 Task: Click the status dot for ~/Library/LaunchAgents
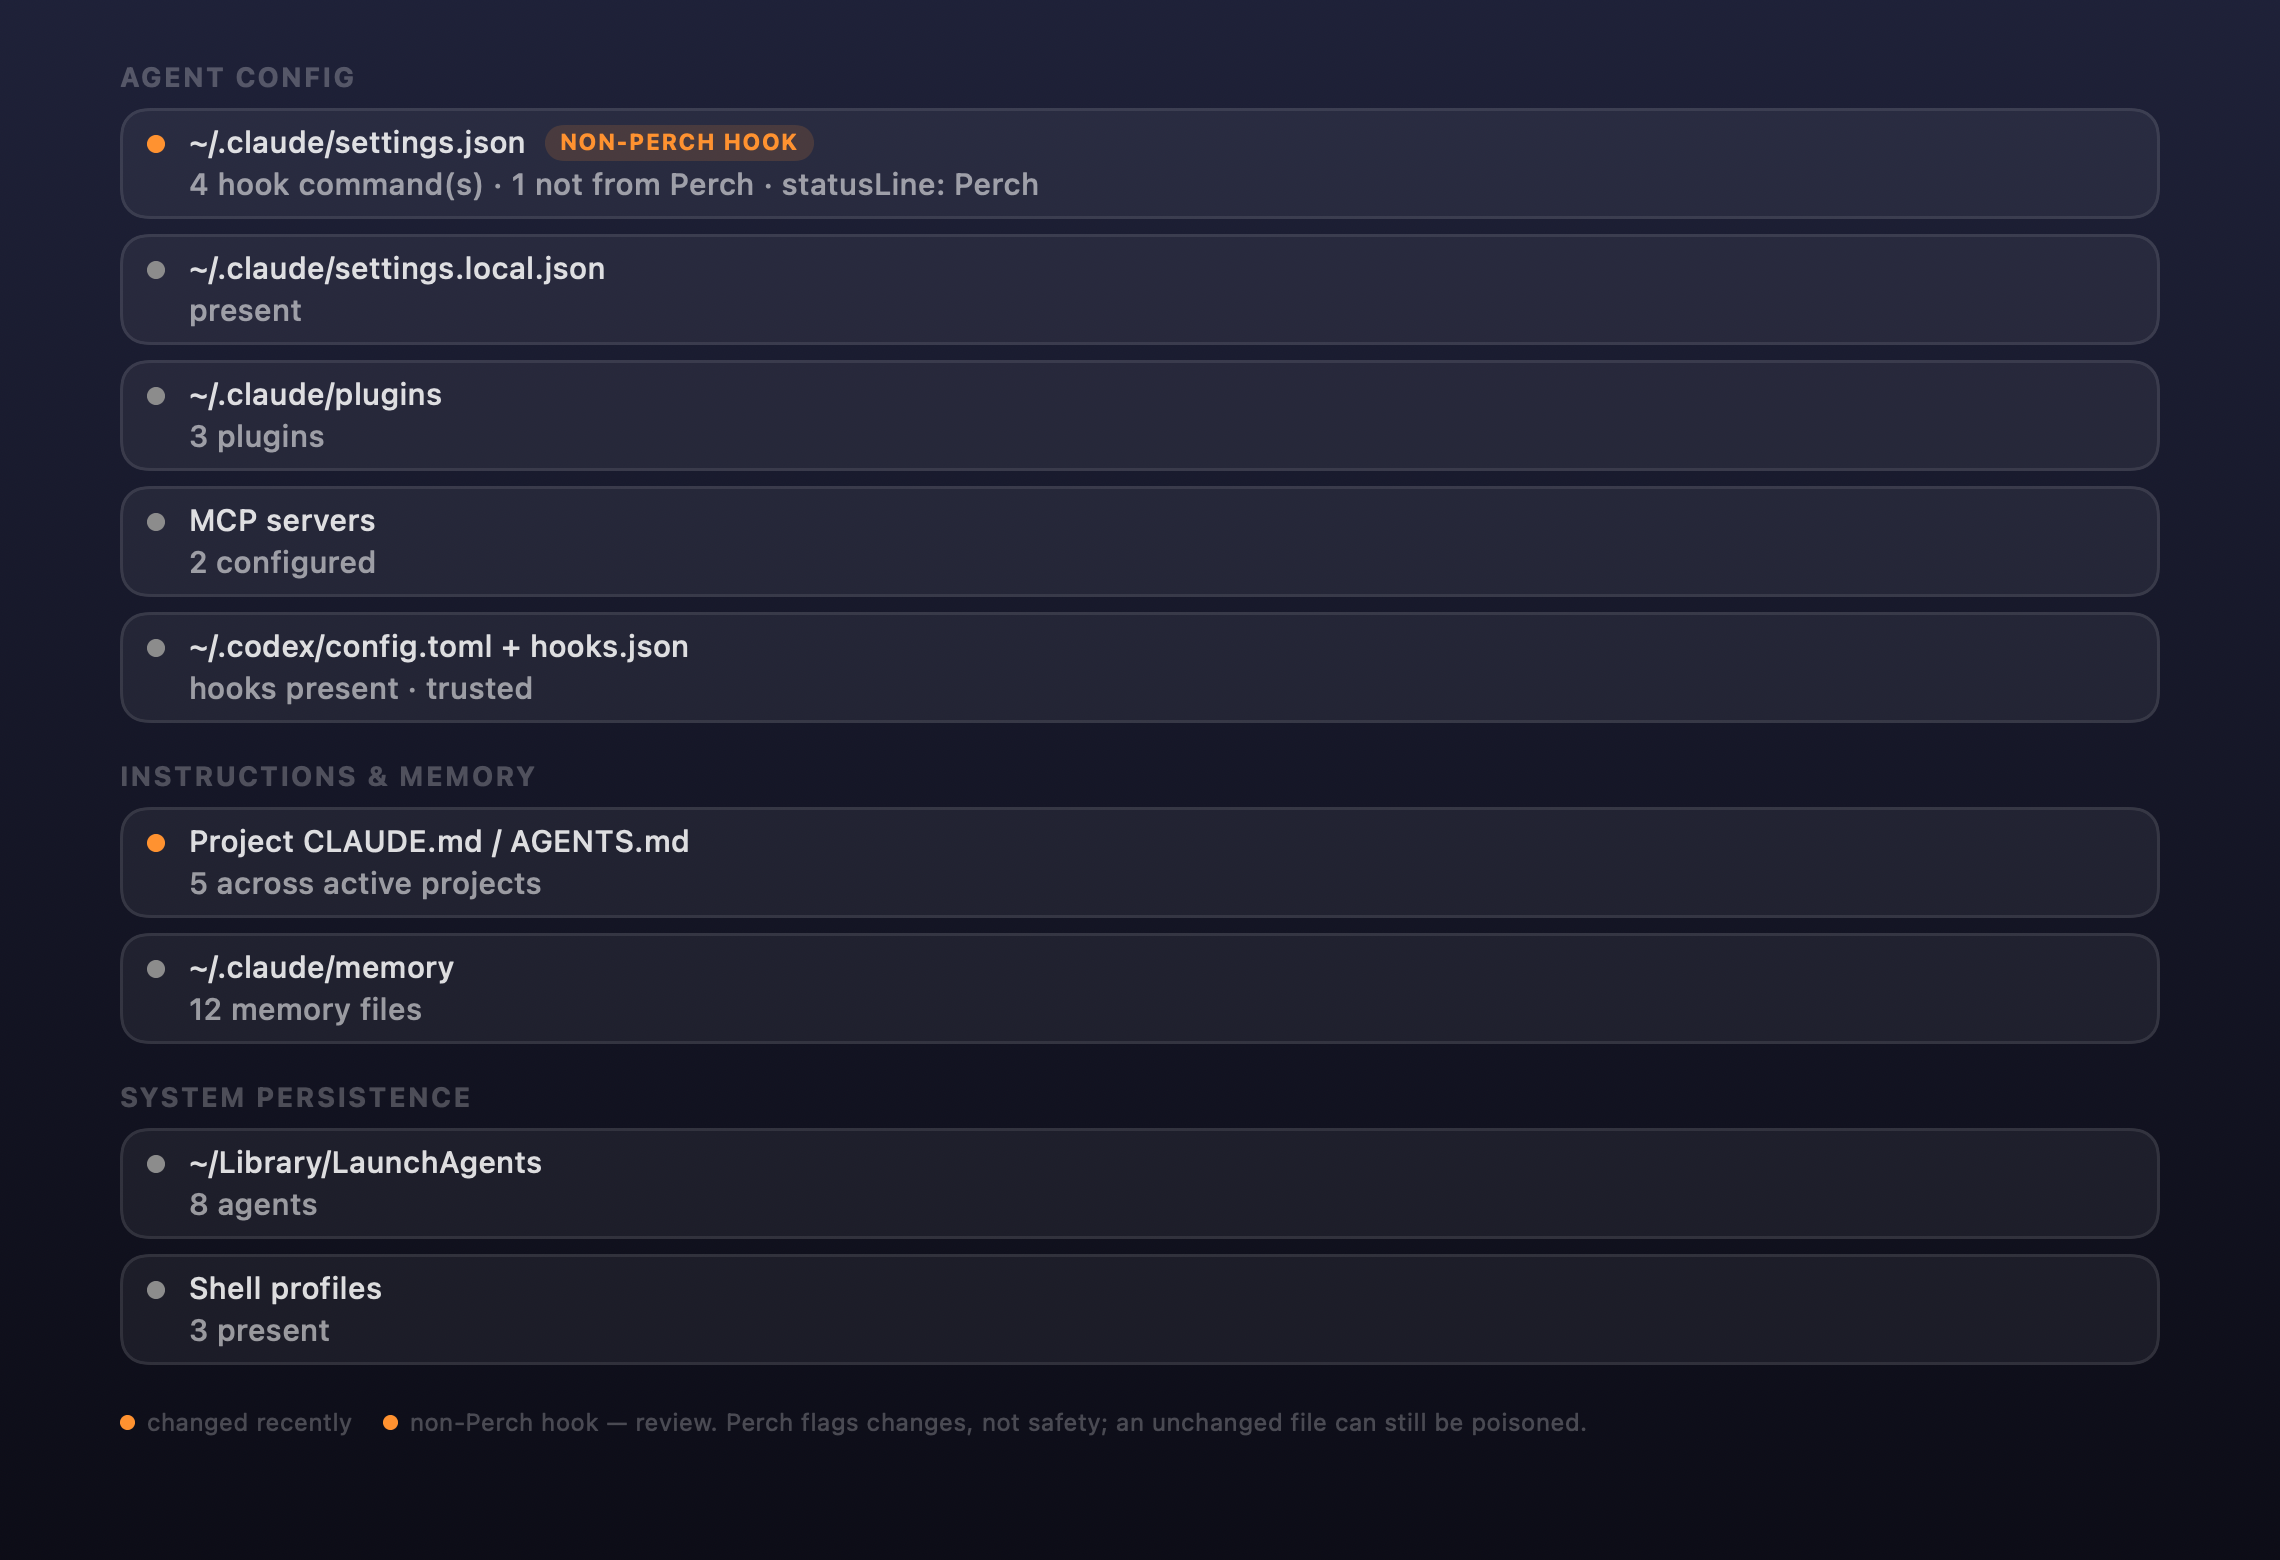tap(156, 1164)
